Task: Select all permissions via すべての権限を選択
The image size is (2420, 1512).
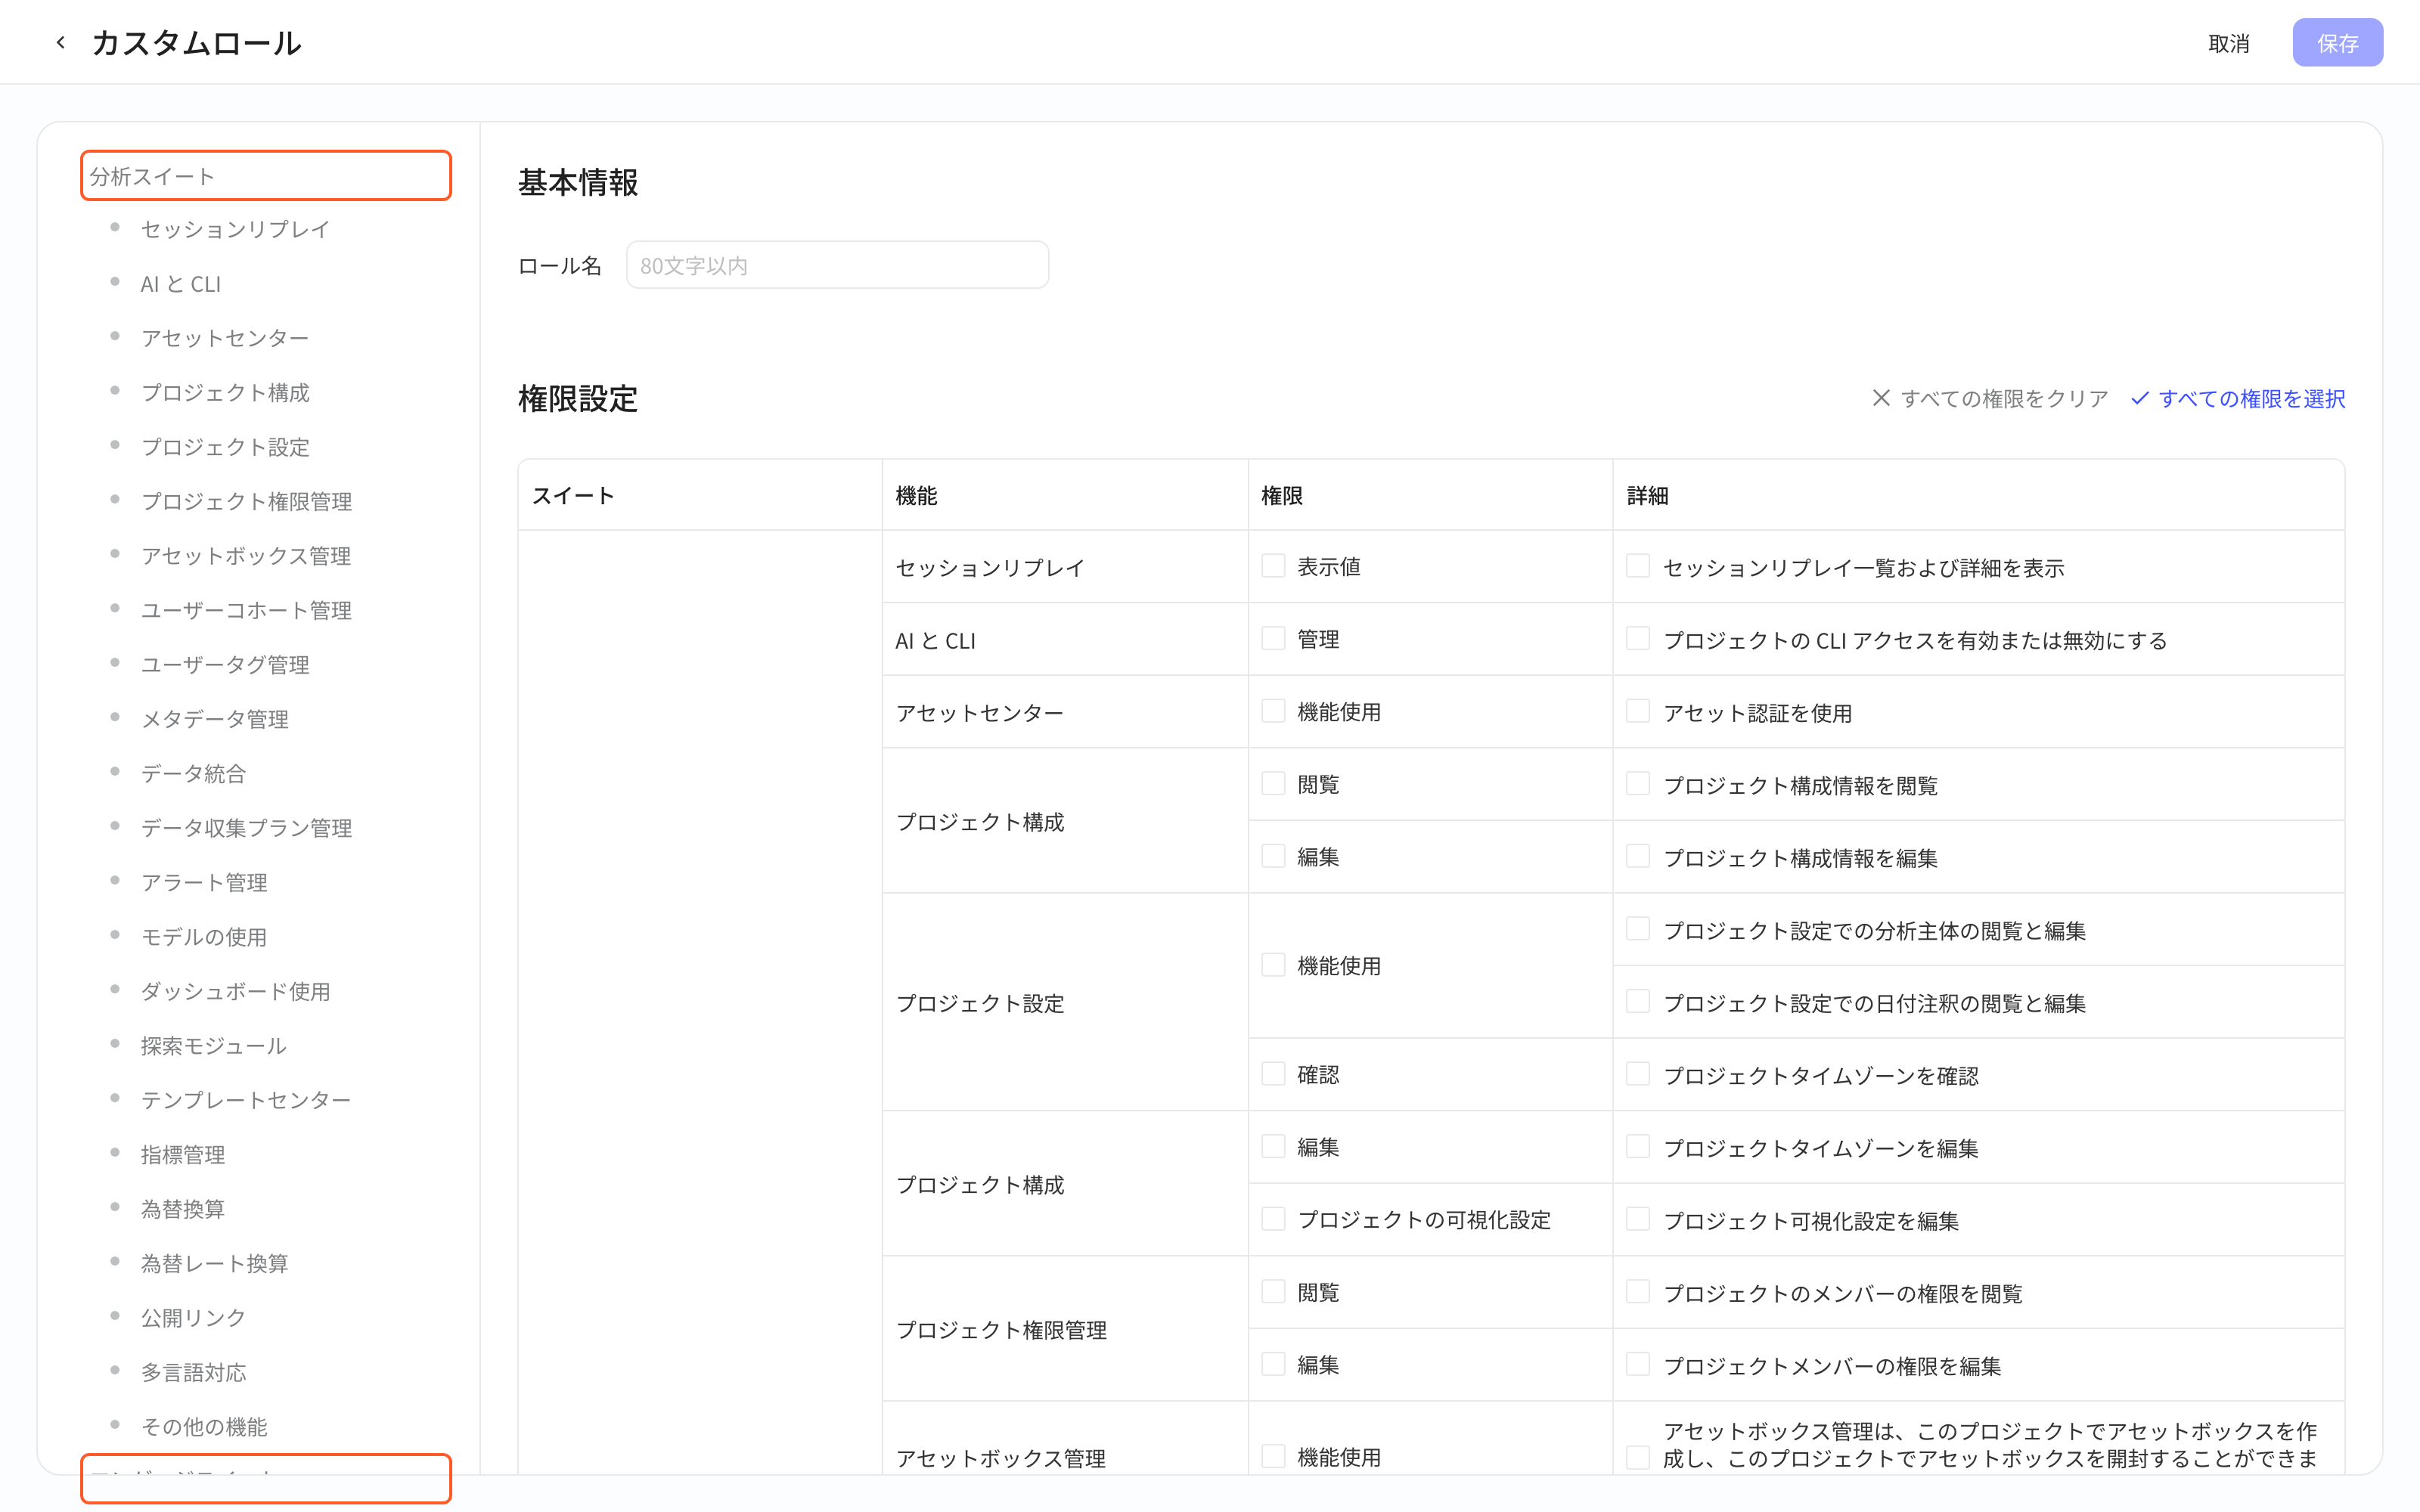Action: tap(2237, 398)
